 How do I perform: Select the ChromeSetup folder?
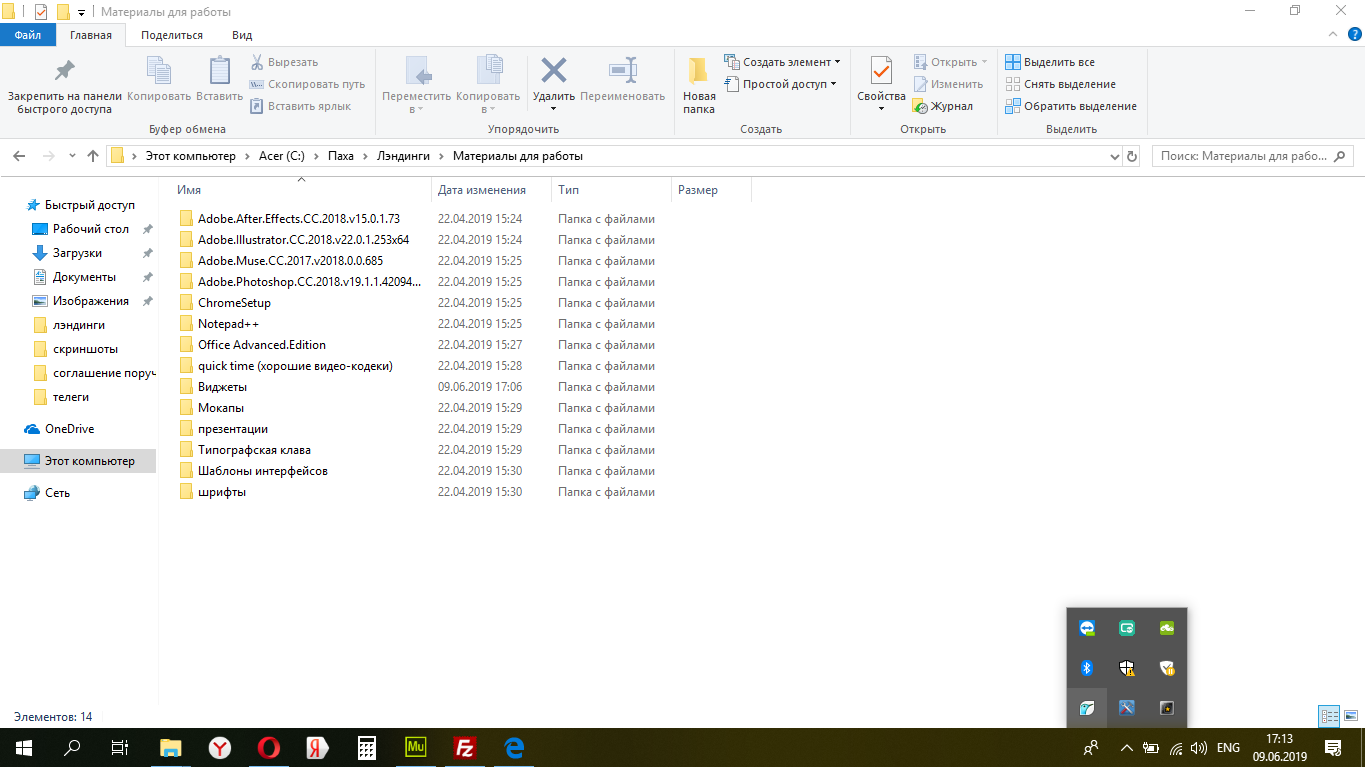click(234, 303)
